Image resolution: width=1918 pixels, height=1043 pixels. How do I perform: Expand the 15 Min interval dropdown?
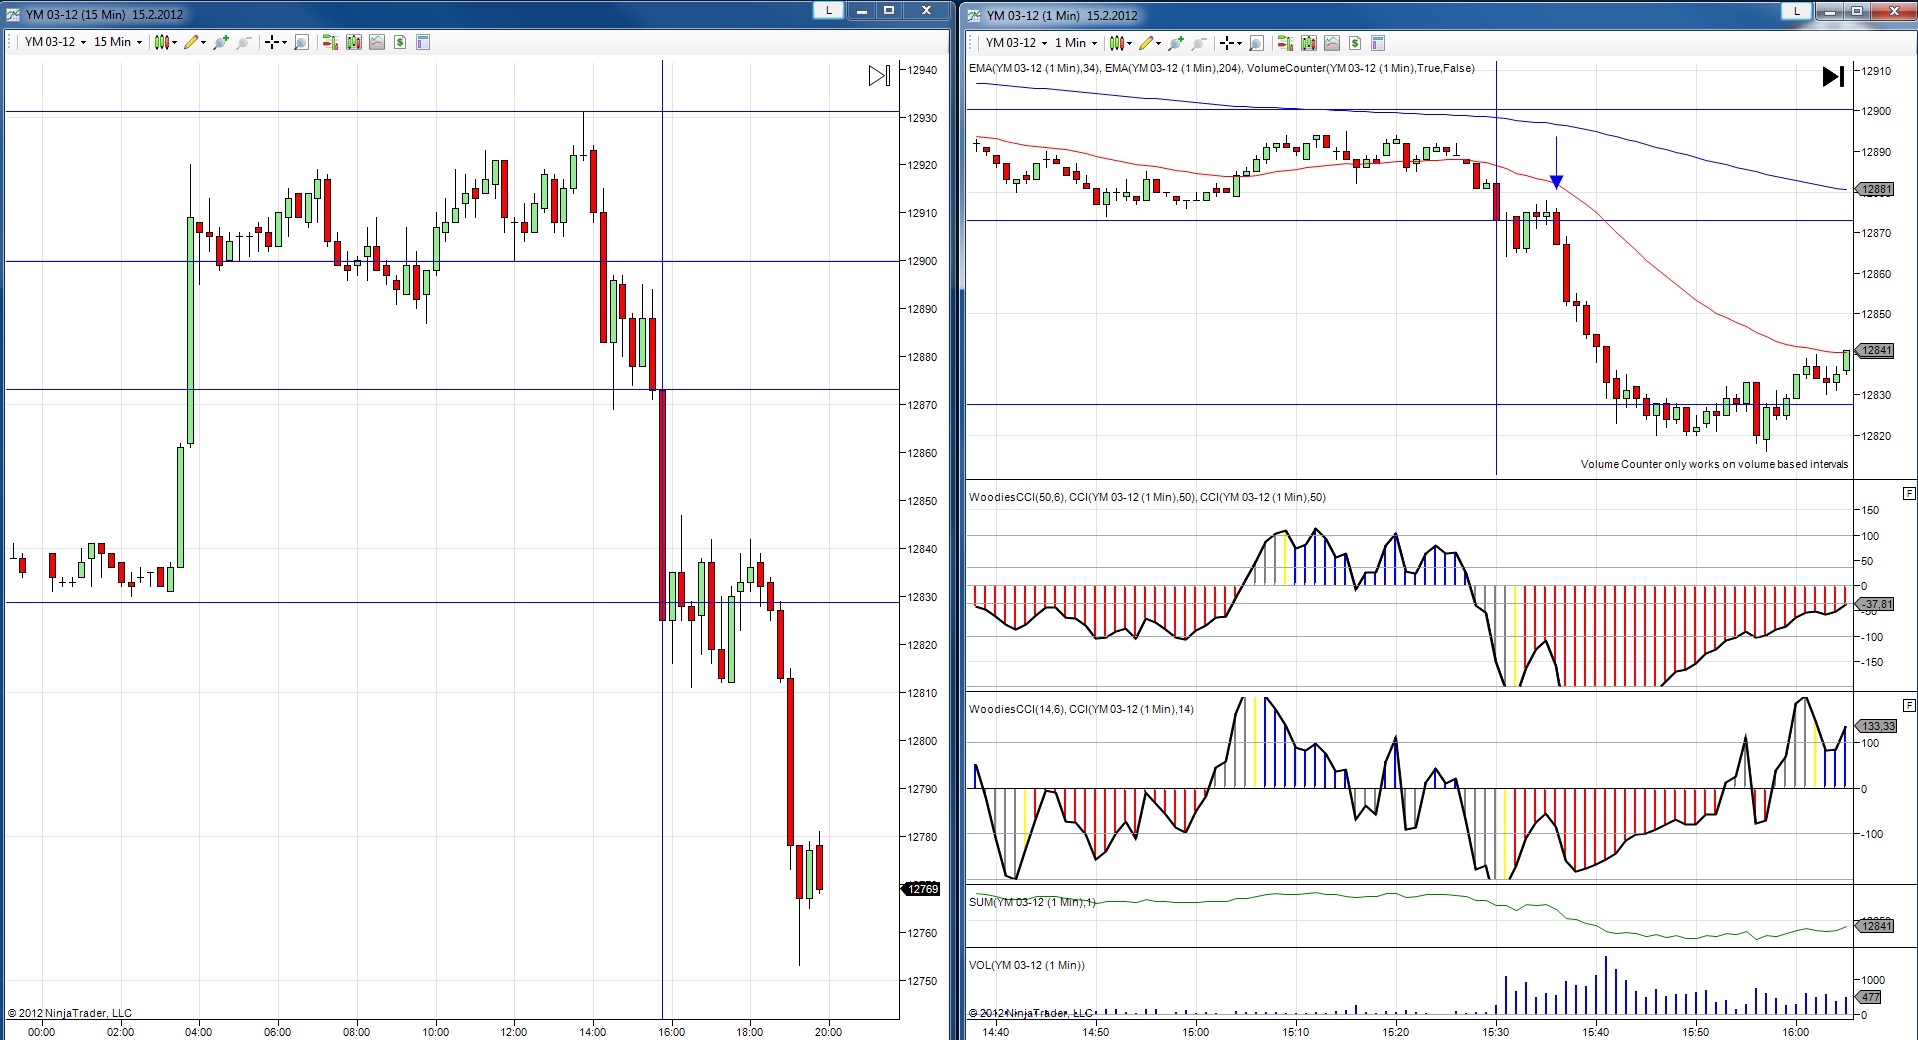[139, 42]
